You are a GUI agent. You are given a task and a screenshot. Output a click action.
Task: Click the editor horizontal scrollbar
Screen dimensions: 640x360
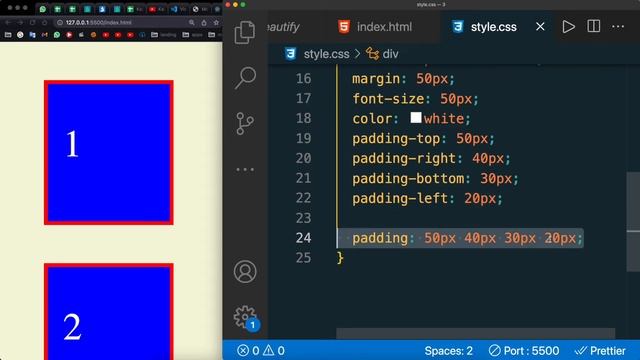click(476, 333)
